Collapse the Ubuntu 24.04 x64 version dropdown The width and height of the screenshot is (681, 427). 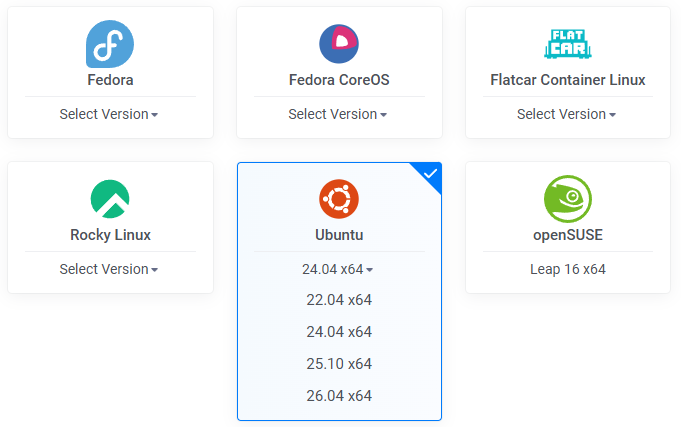click(x=338, y=269)
